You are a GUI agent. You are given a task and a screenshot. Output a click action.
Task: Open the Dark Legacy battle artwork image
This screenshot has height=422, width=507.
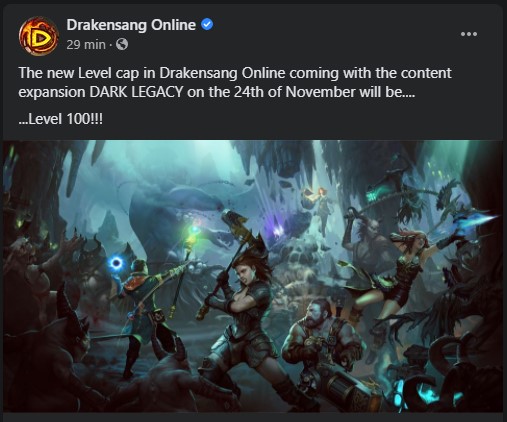point(253,276)
